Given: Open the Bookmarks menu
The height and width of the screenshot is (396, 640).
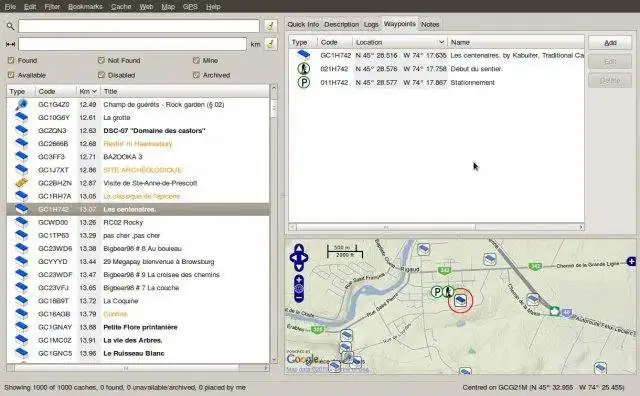Looking at the screenshot, I should [x=85, y=7].
